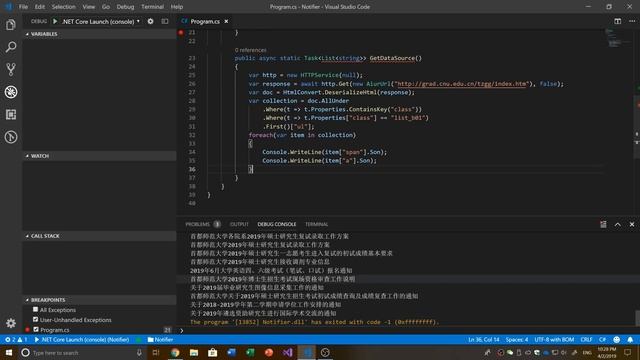Switch to the TERMINAL panel tab
Viewport: 640px width, 360px height.
(x=316, y=224)
